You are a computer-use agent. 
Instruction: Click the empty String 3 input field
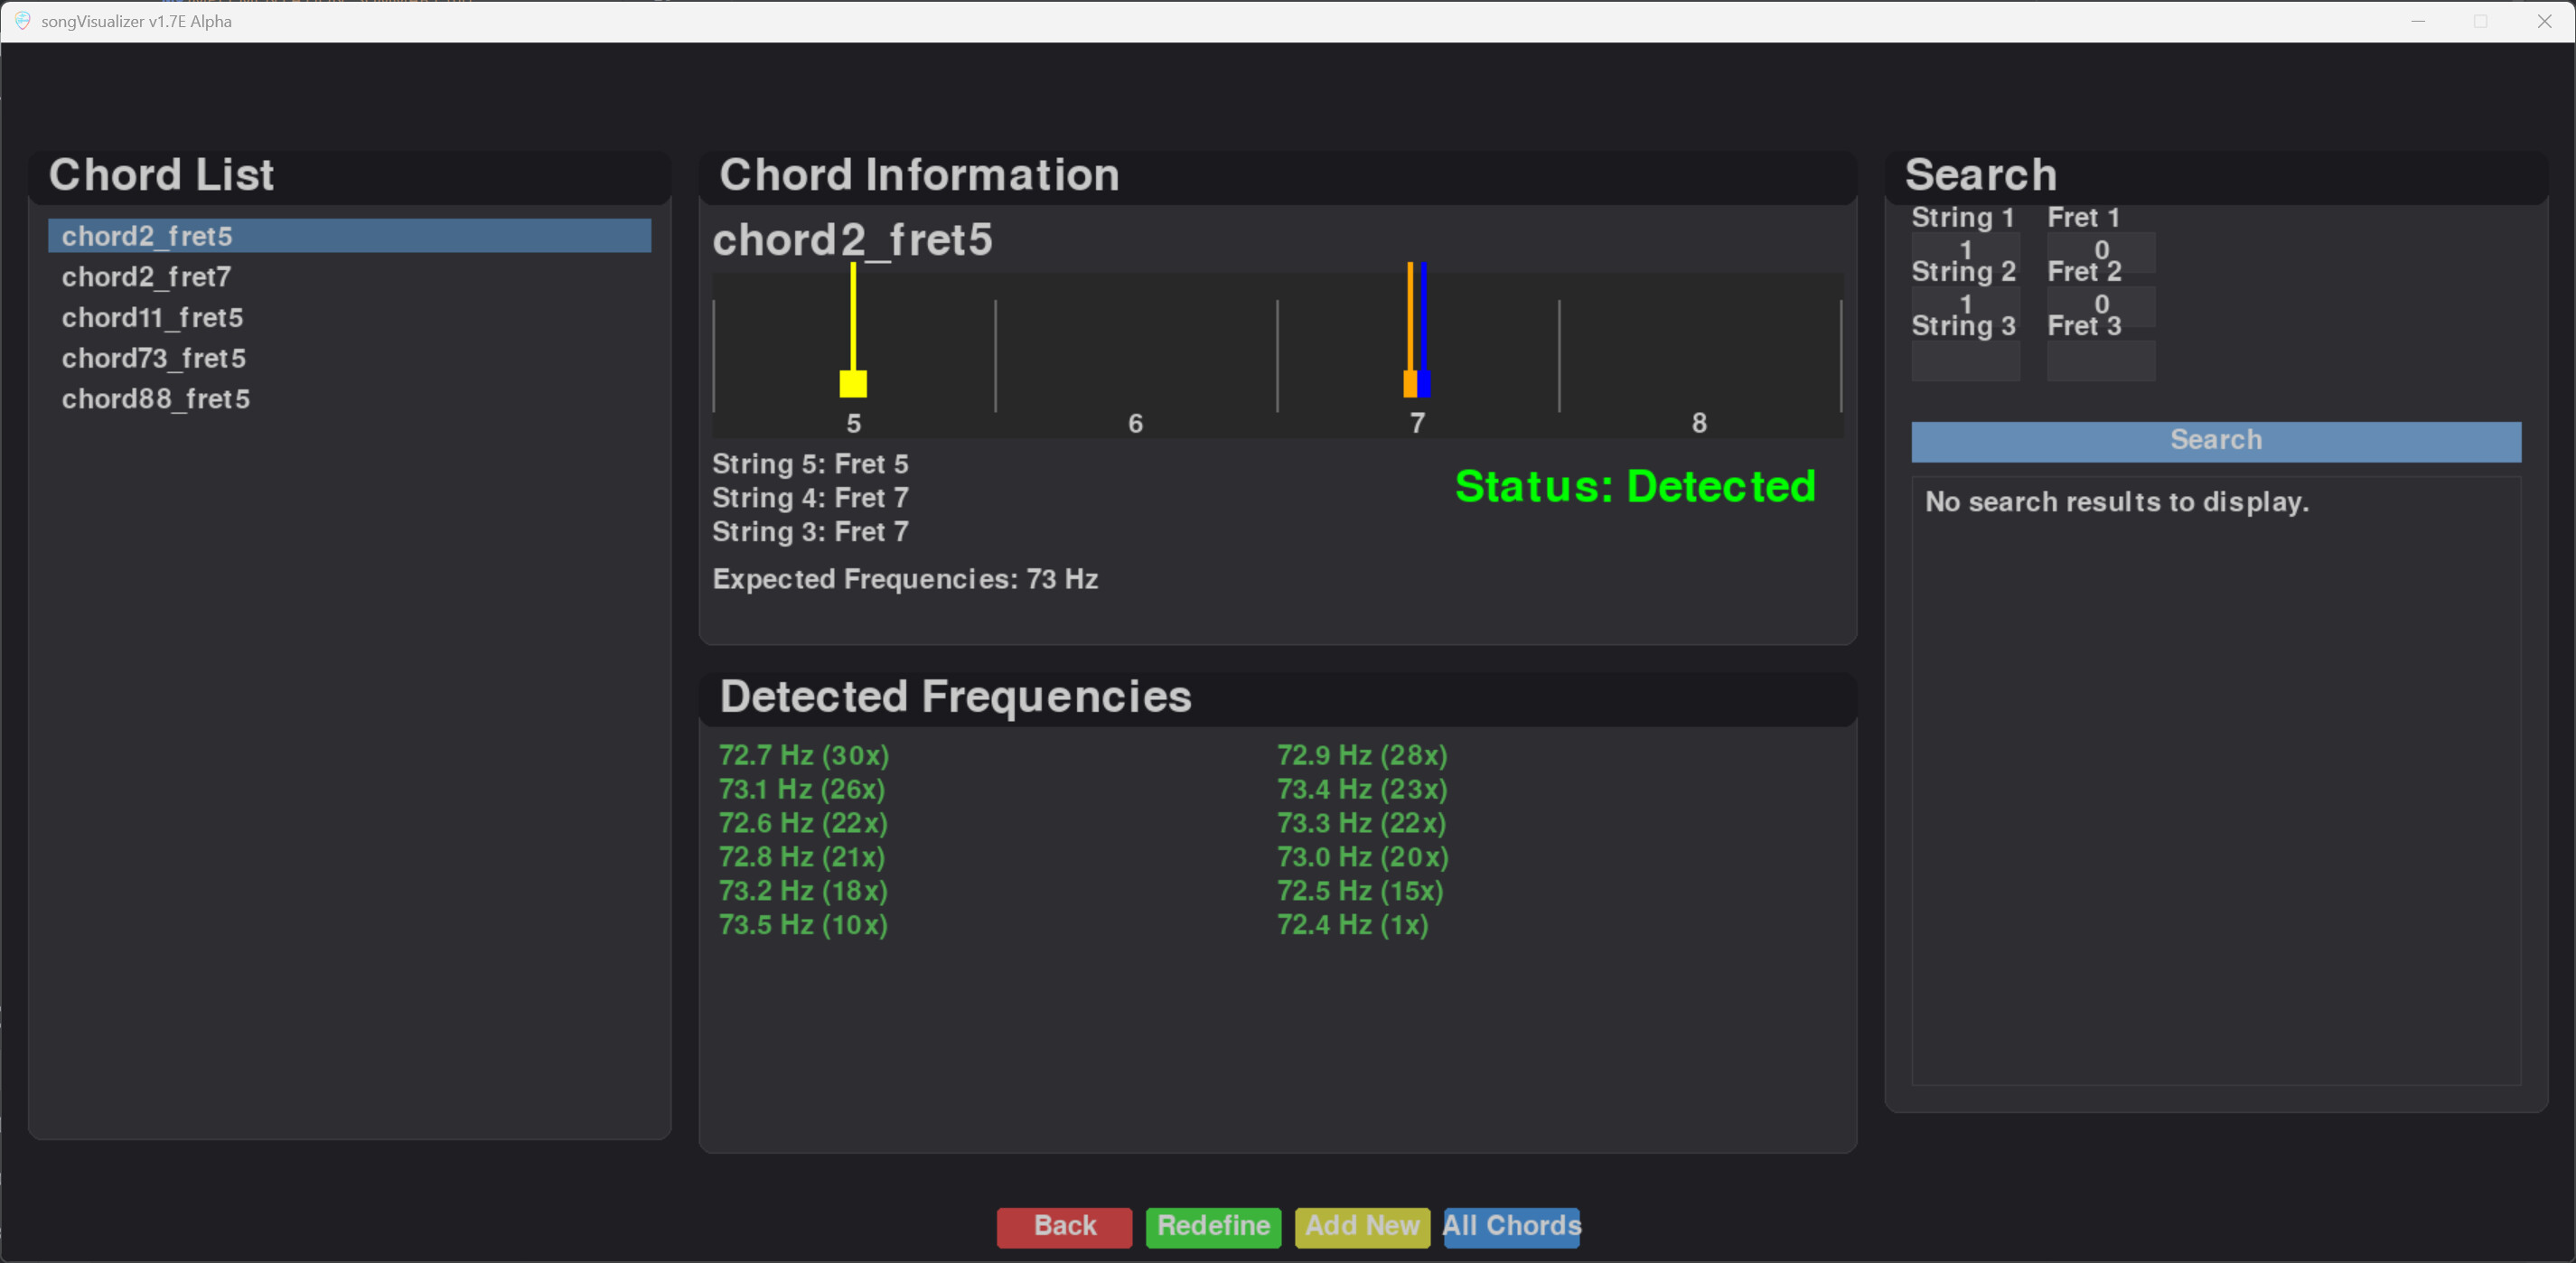tap(1964, 361)
